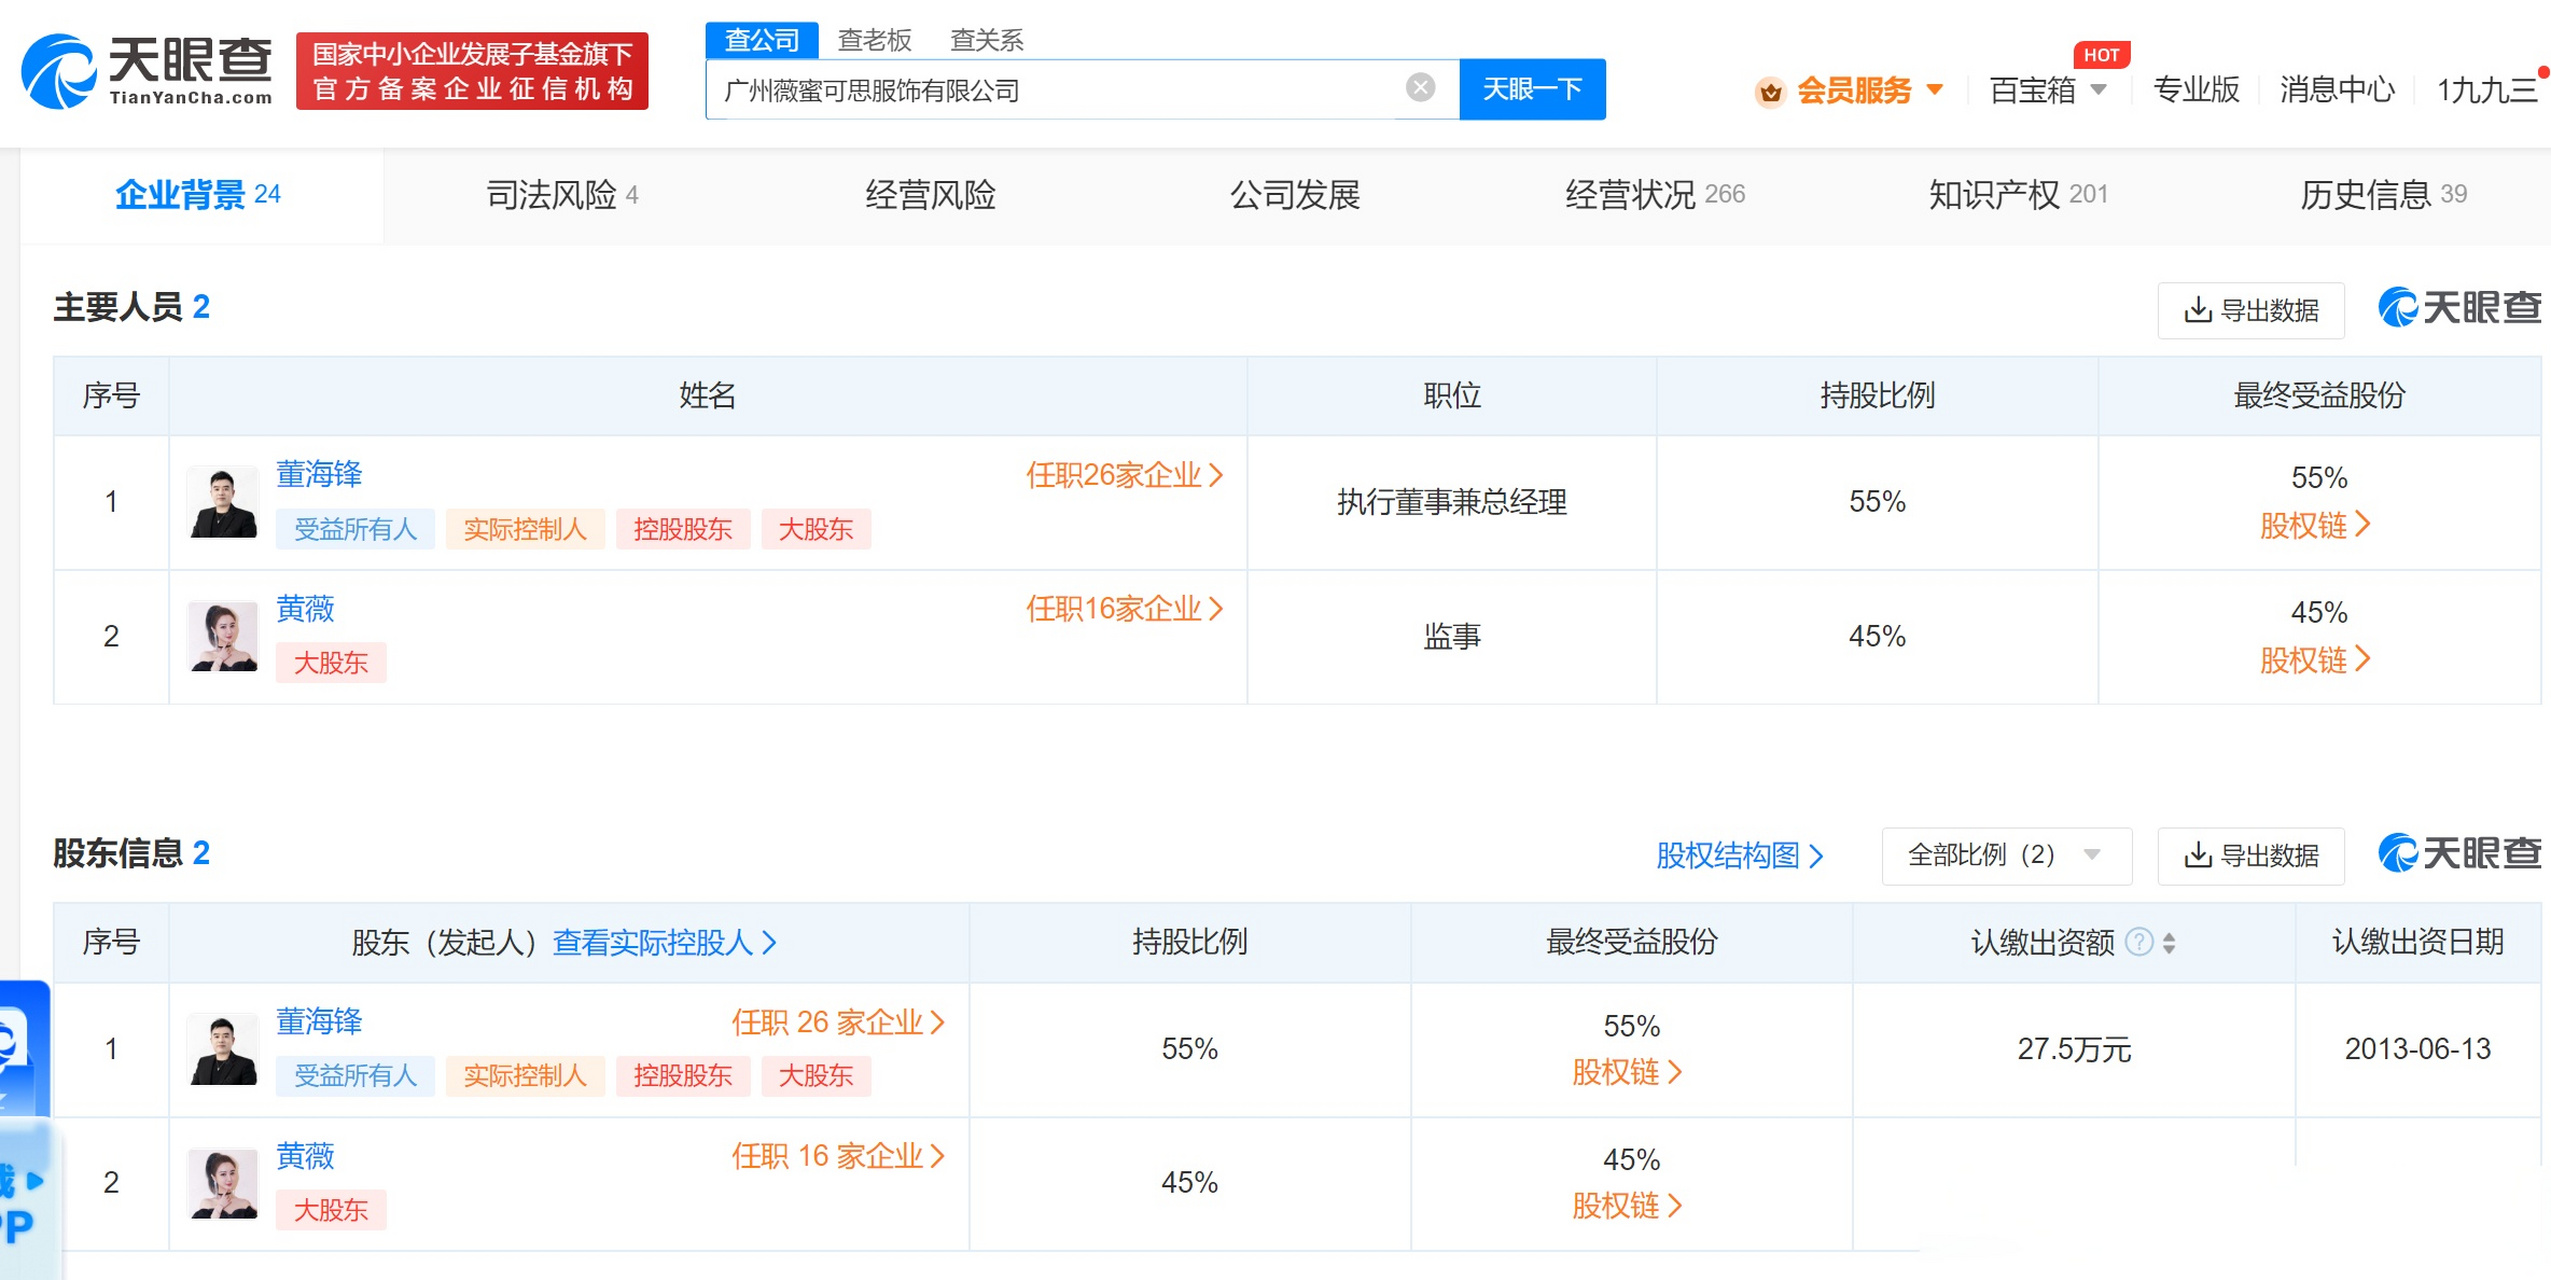The height and width of the screenshot is (1280, 2551).
Task: Switch to the 历史信息 tab
Action: click(x=2383, y=195)
